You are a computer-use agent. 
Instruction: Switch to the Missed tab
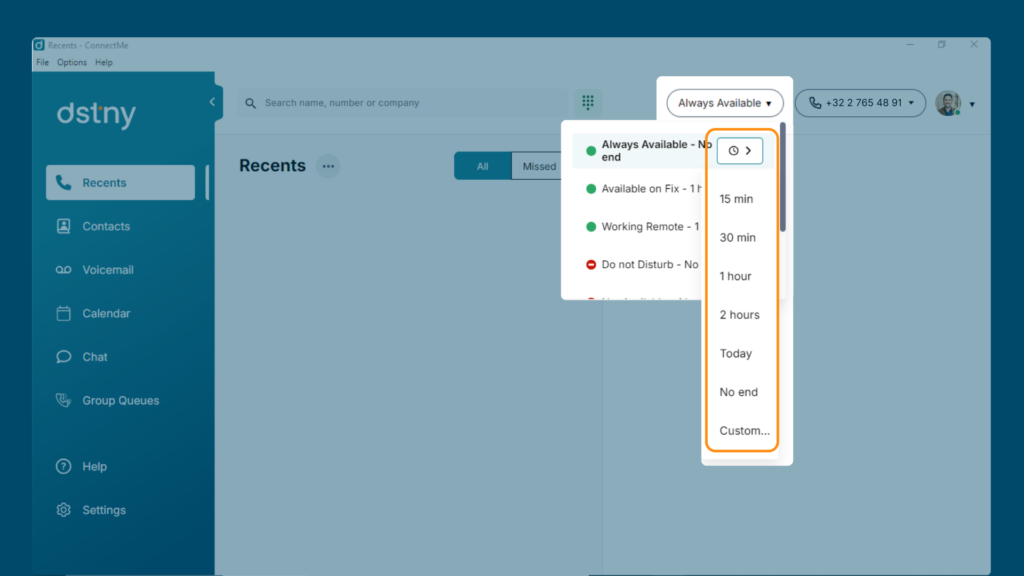click(539, 167)
